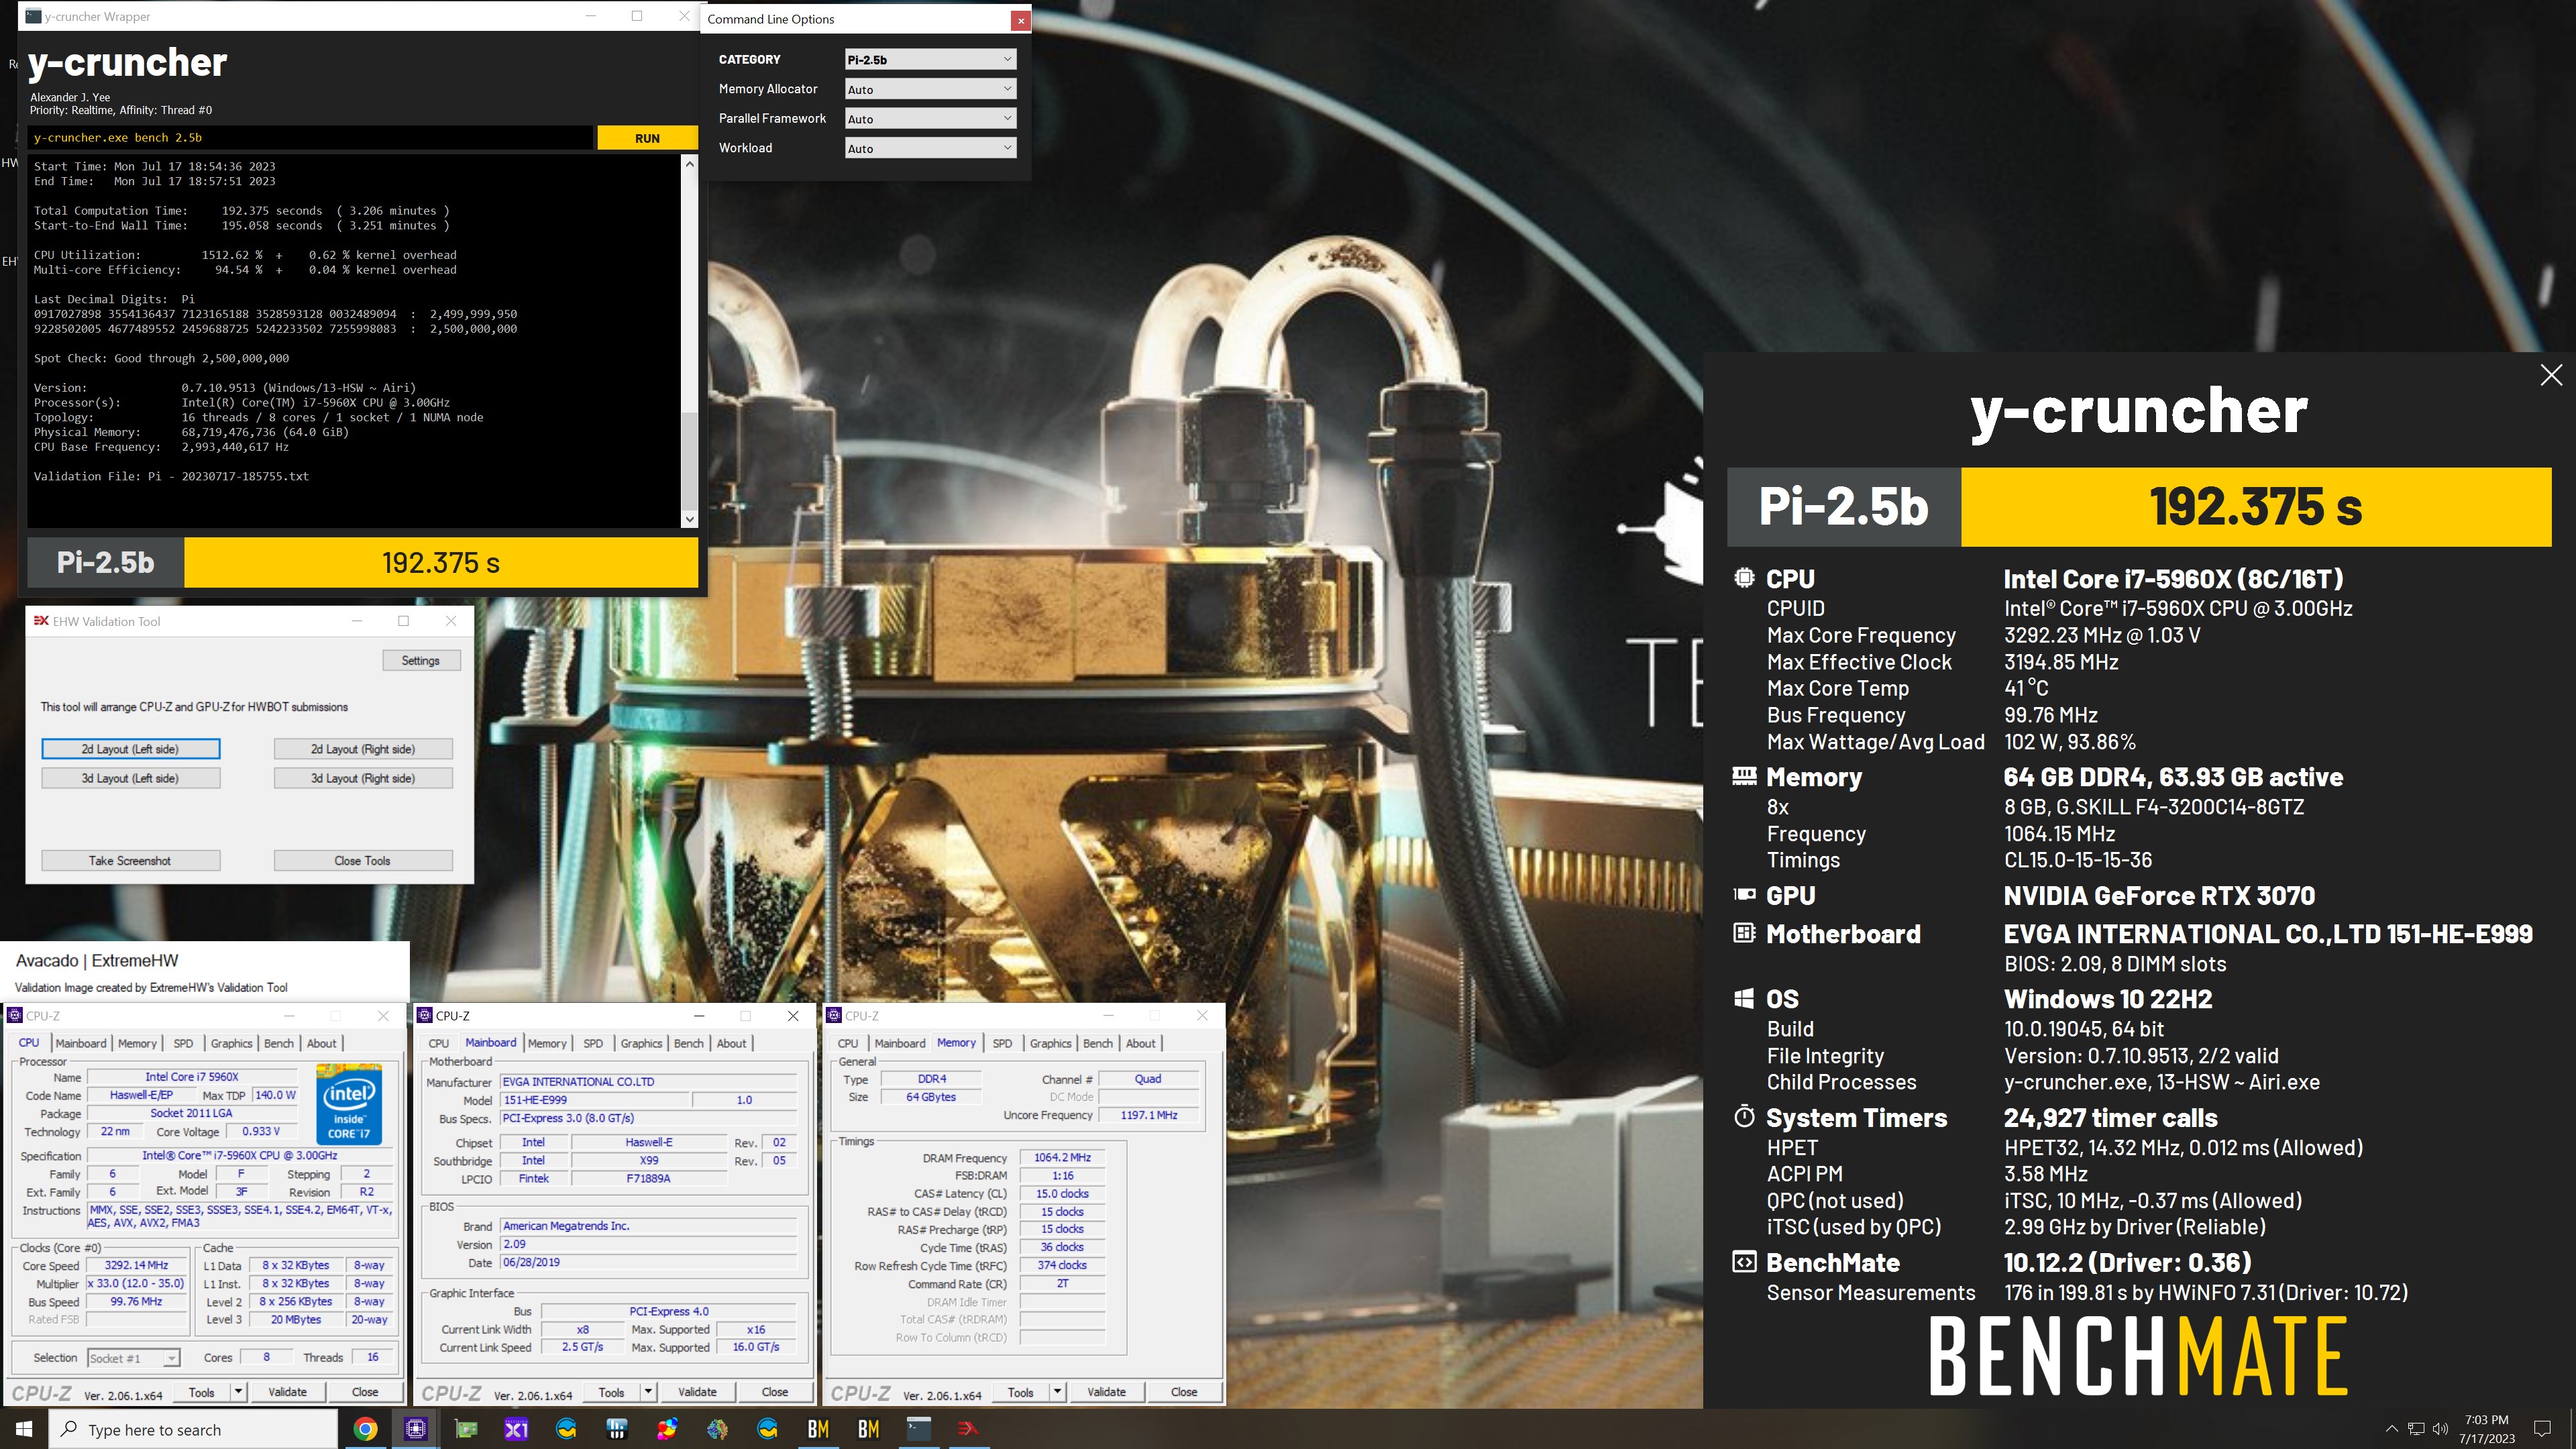Open Settings in EHW Validation Tool
The width and height of the screenshot is (2576, 1449).
[x=421, y=660]
